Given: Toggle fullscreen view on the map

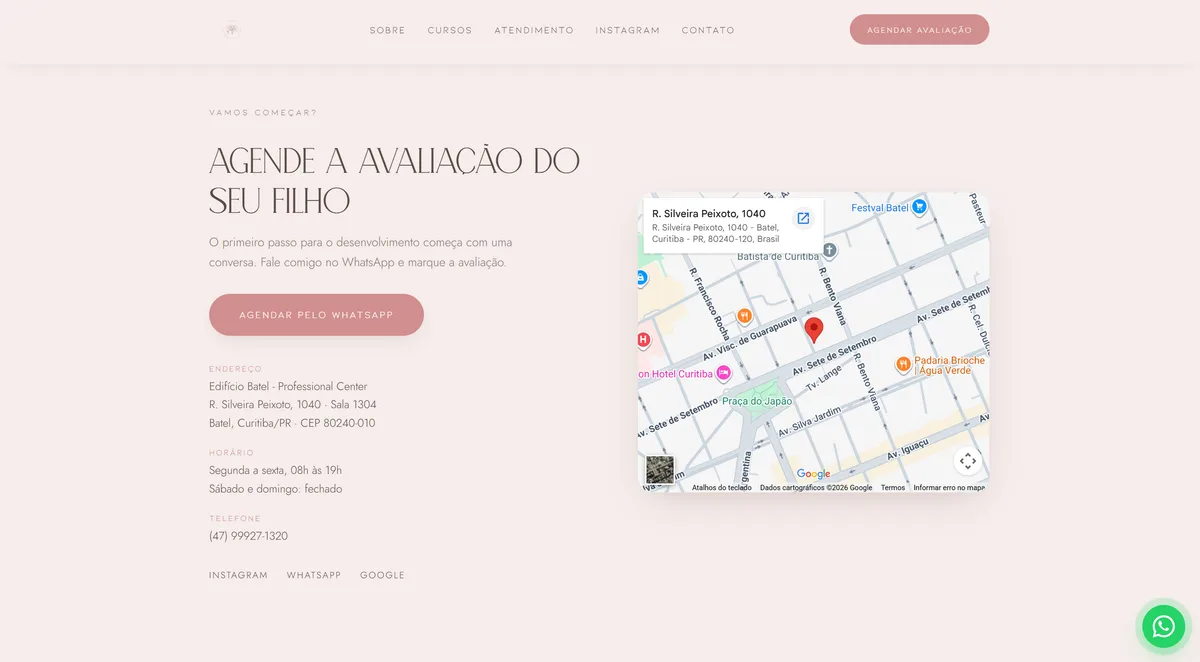Looking at the screenshot, I should coord(967,461).
